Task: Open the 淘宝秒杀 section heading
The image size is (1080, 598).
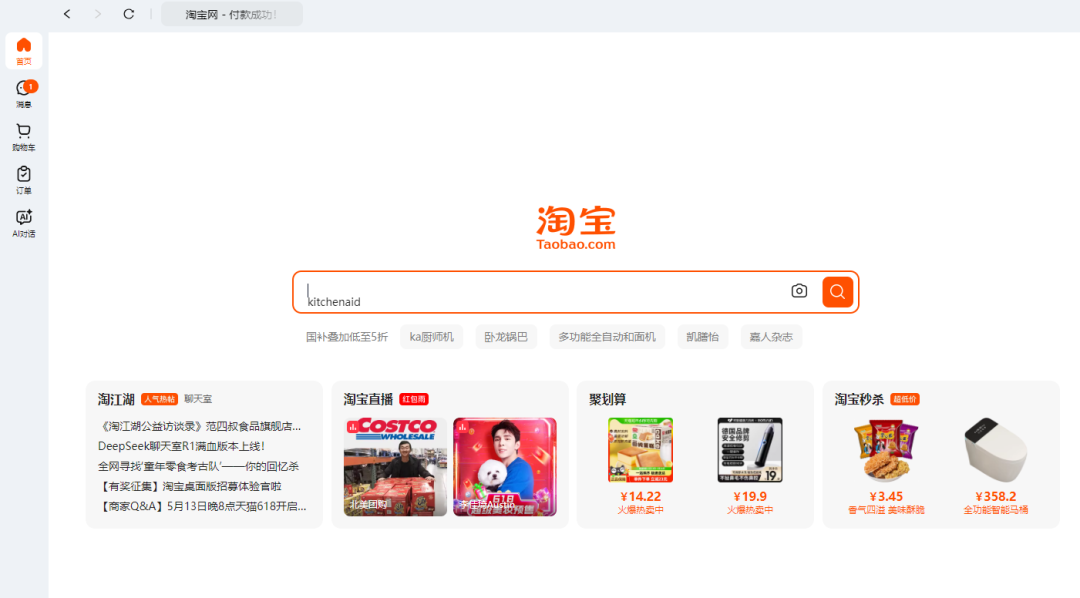Action: pyautogui.click(x=859, y=400)
